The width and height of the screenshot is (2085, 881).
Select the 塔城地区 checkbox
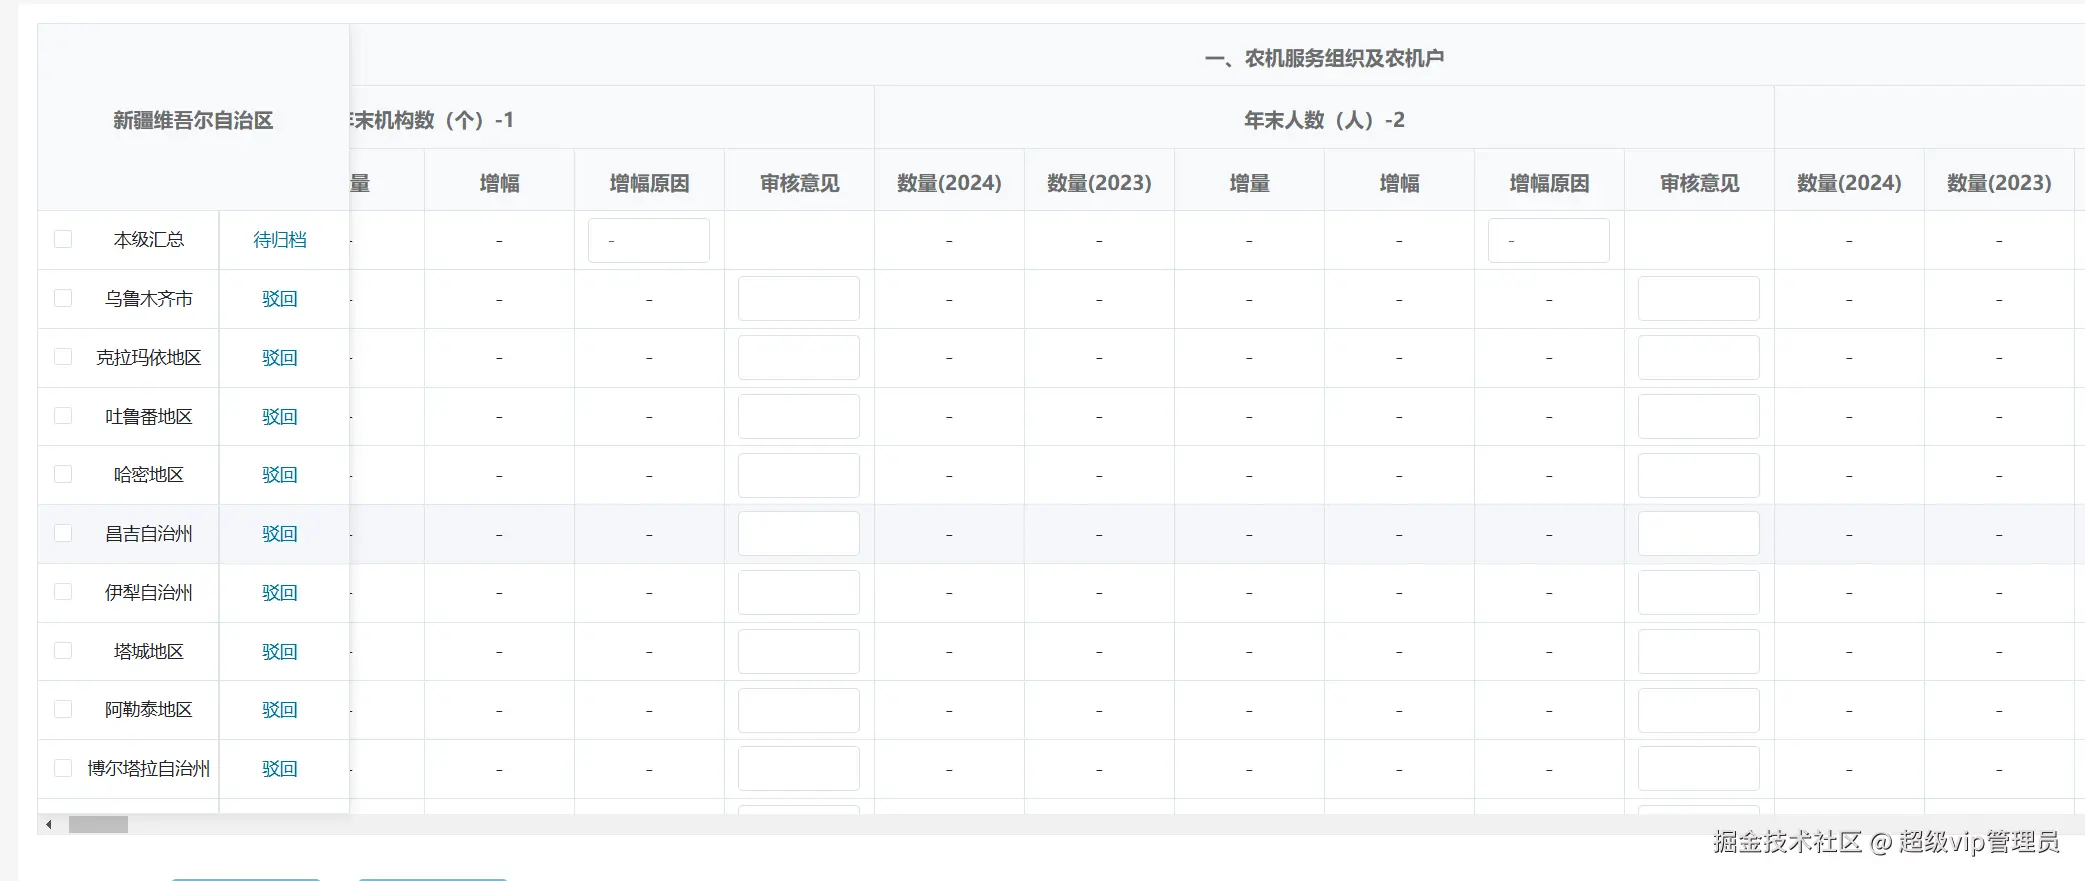click(63, 651)
